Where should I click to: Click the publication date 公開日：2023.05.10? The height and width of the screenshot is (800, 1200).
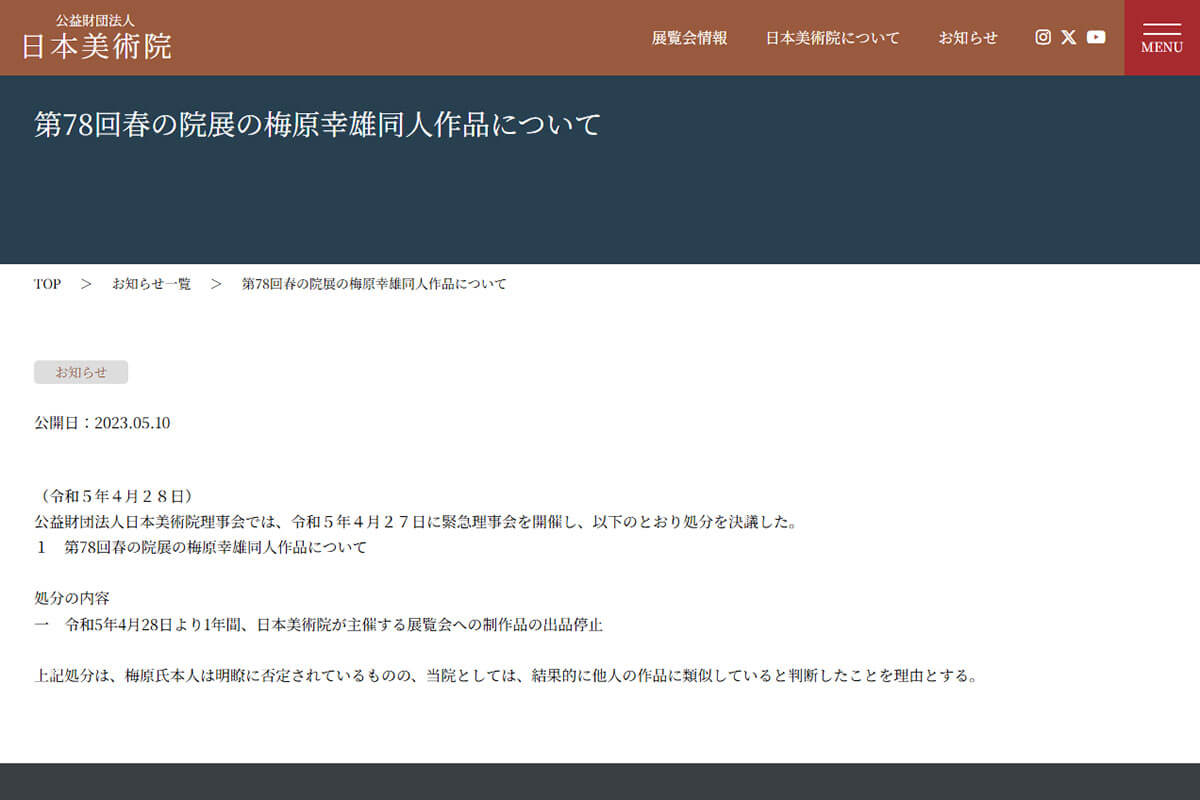click(x=102, y=423)
